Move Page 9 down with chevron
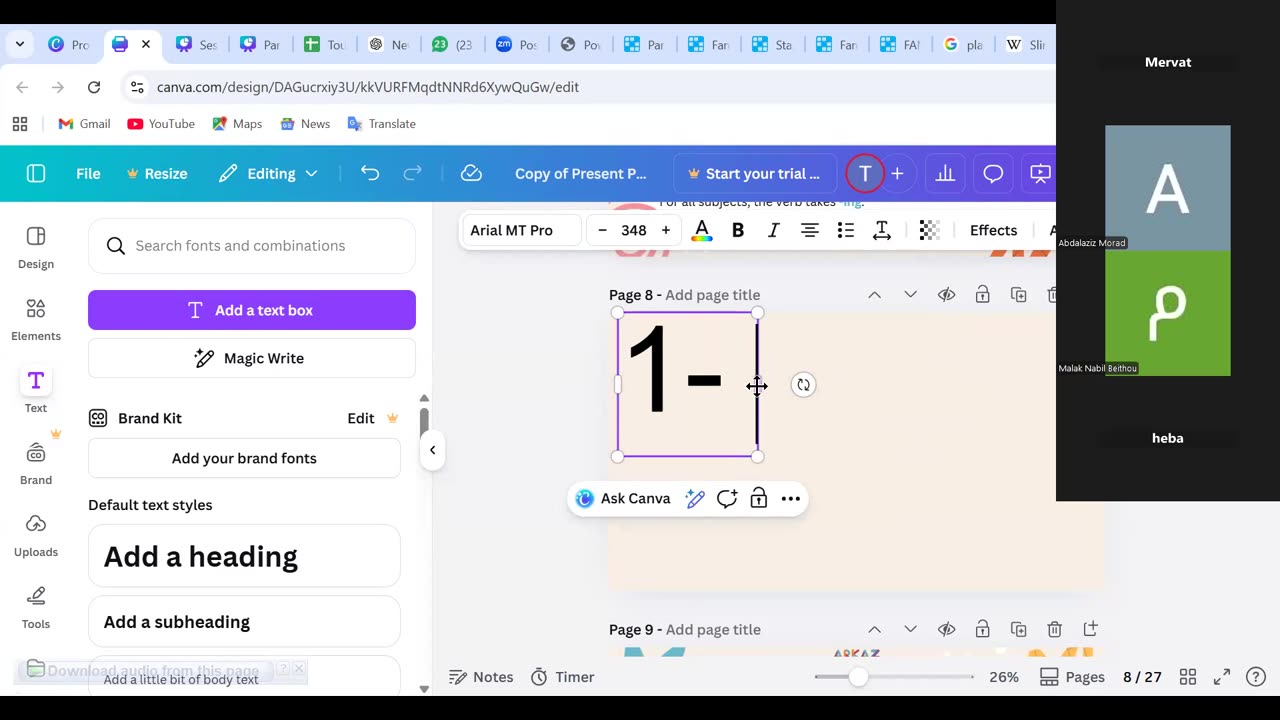1280x720 pixels. pos(910,629)
